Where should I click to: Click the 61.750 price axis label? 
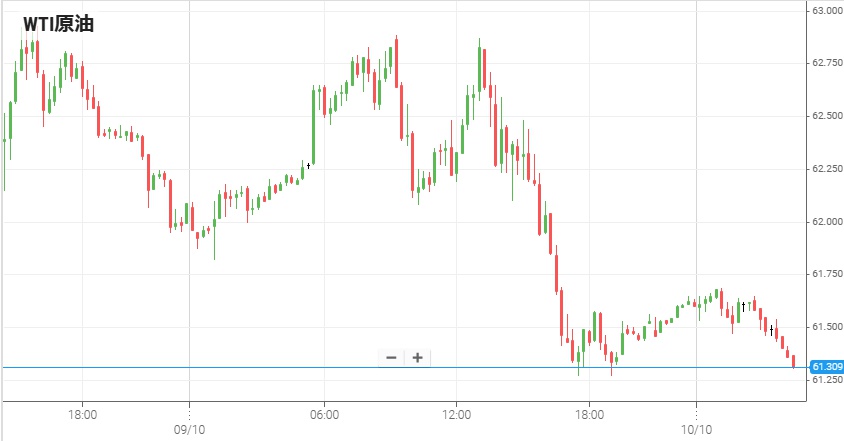click(x=825, y=274)
